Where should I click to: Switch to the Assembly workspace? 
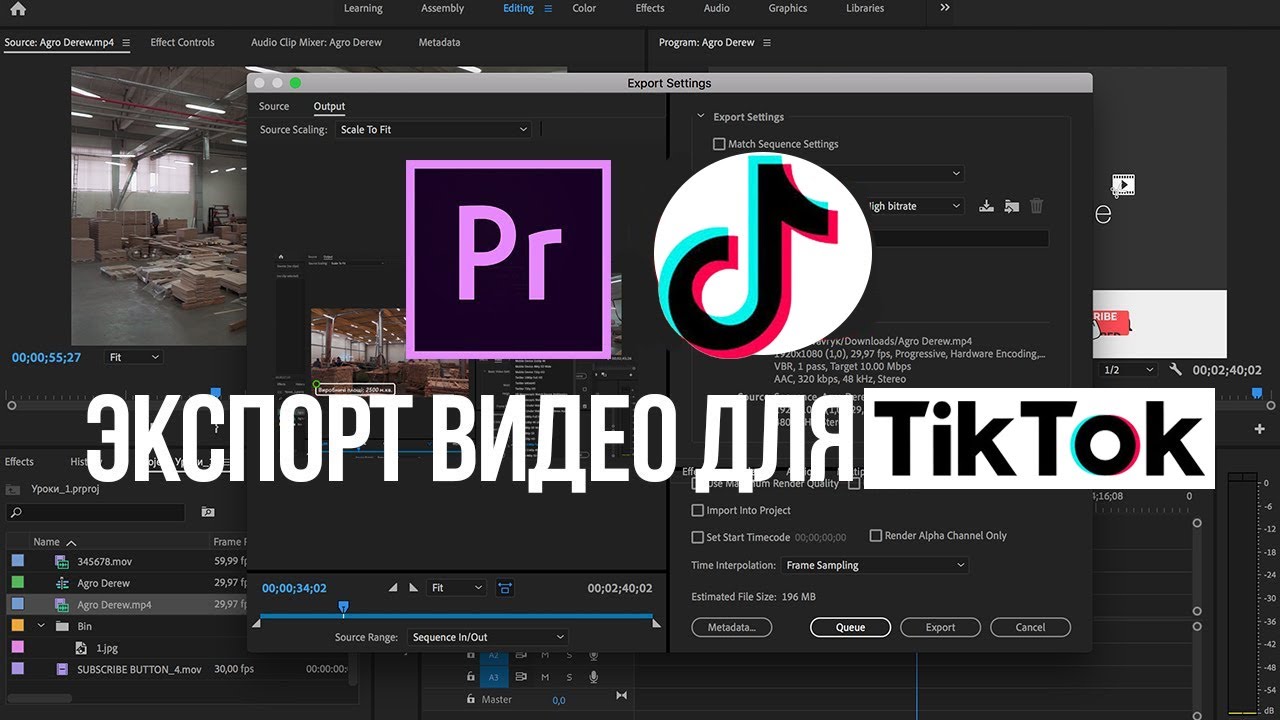coord(442,8)
